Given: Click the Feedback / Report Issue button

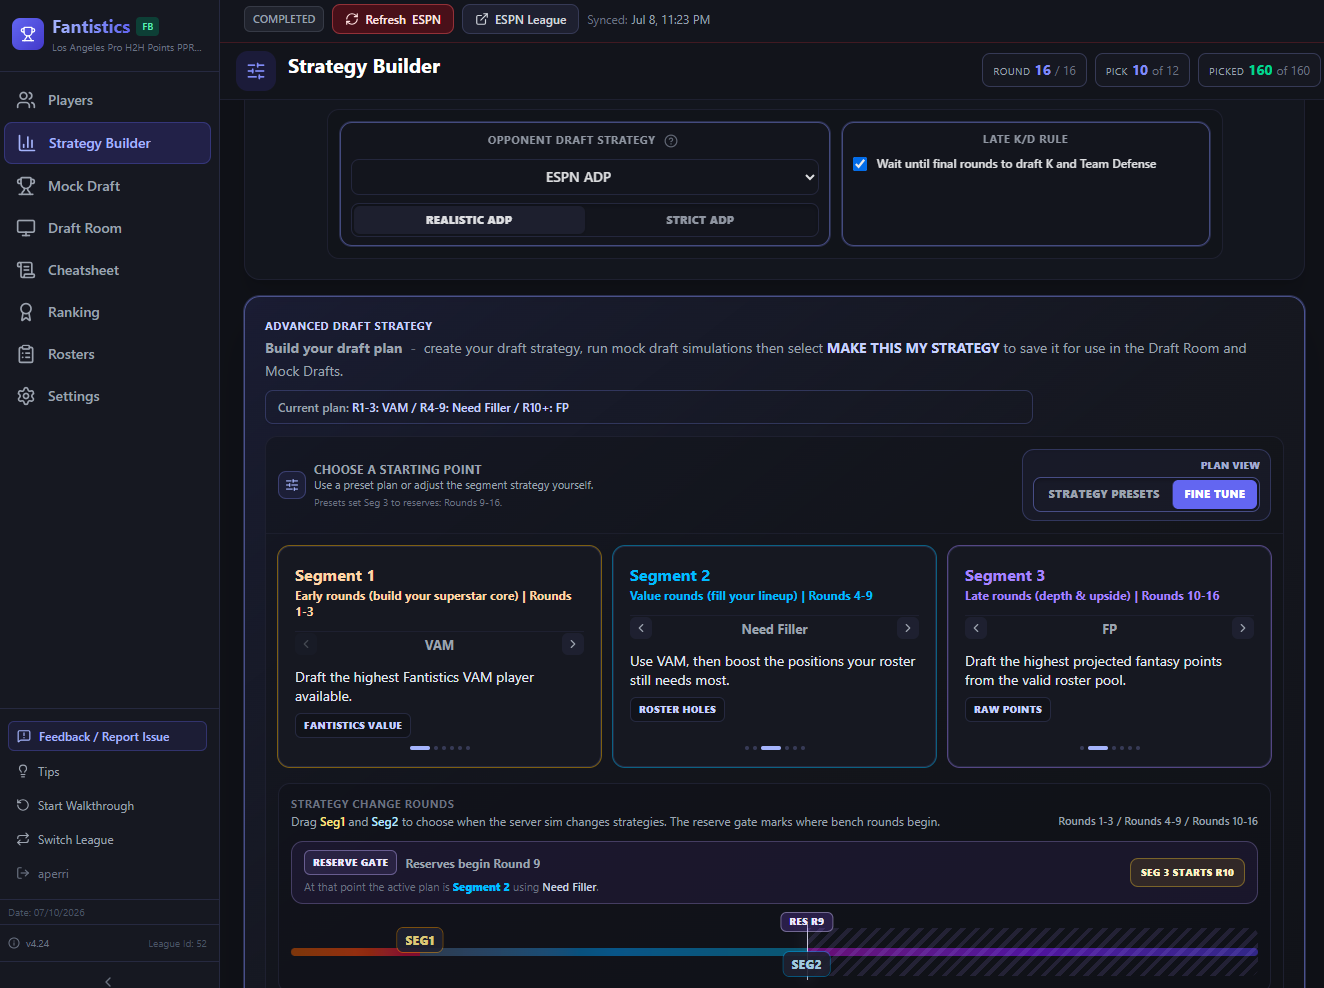Looking at the screenshot, I should 108,736.
